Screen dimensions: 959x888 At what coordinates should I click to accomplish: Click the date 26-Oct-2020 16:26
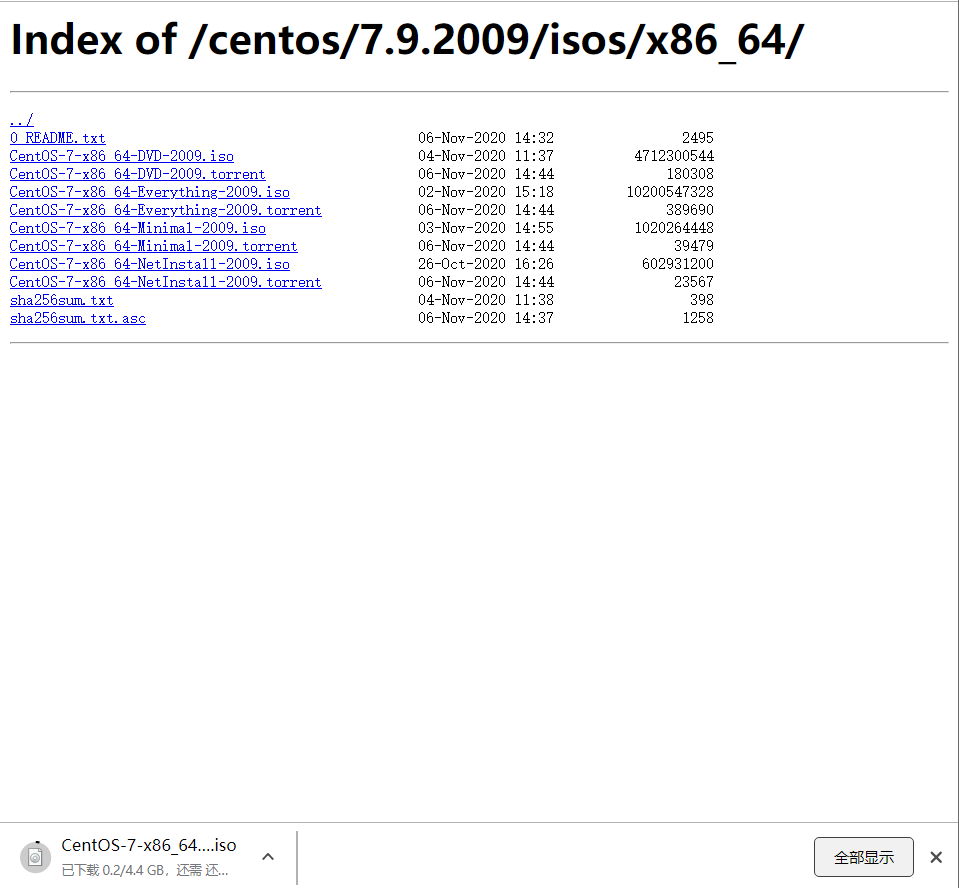[x=486, y=264]
